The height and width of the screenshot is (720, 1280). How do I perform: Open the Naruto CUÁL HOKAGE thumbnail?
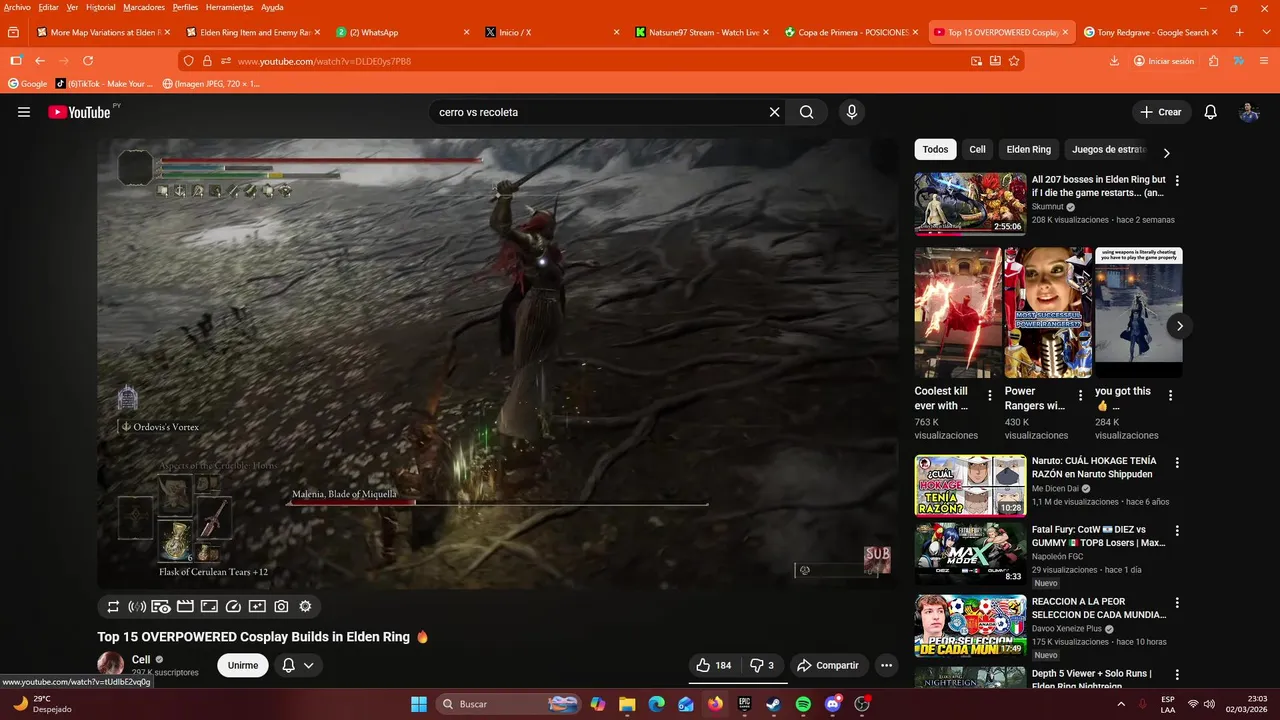[970, 486]
